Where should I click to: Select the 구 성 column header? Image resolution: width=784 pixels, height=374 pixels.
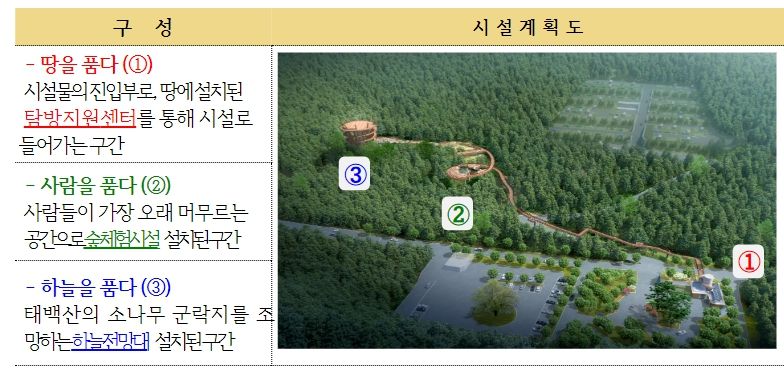click(143, 27)
